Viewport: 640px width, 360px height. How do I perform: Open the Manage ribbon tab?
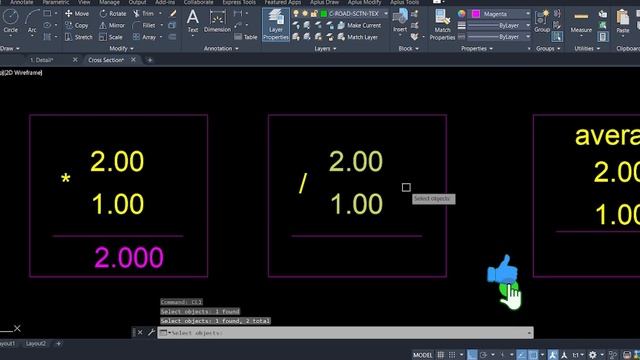coord(109,2)
